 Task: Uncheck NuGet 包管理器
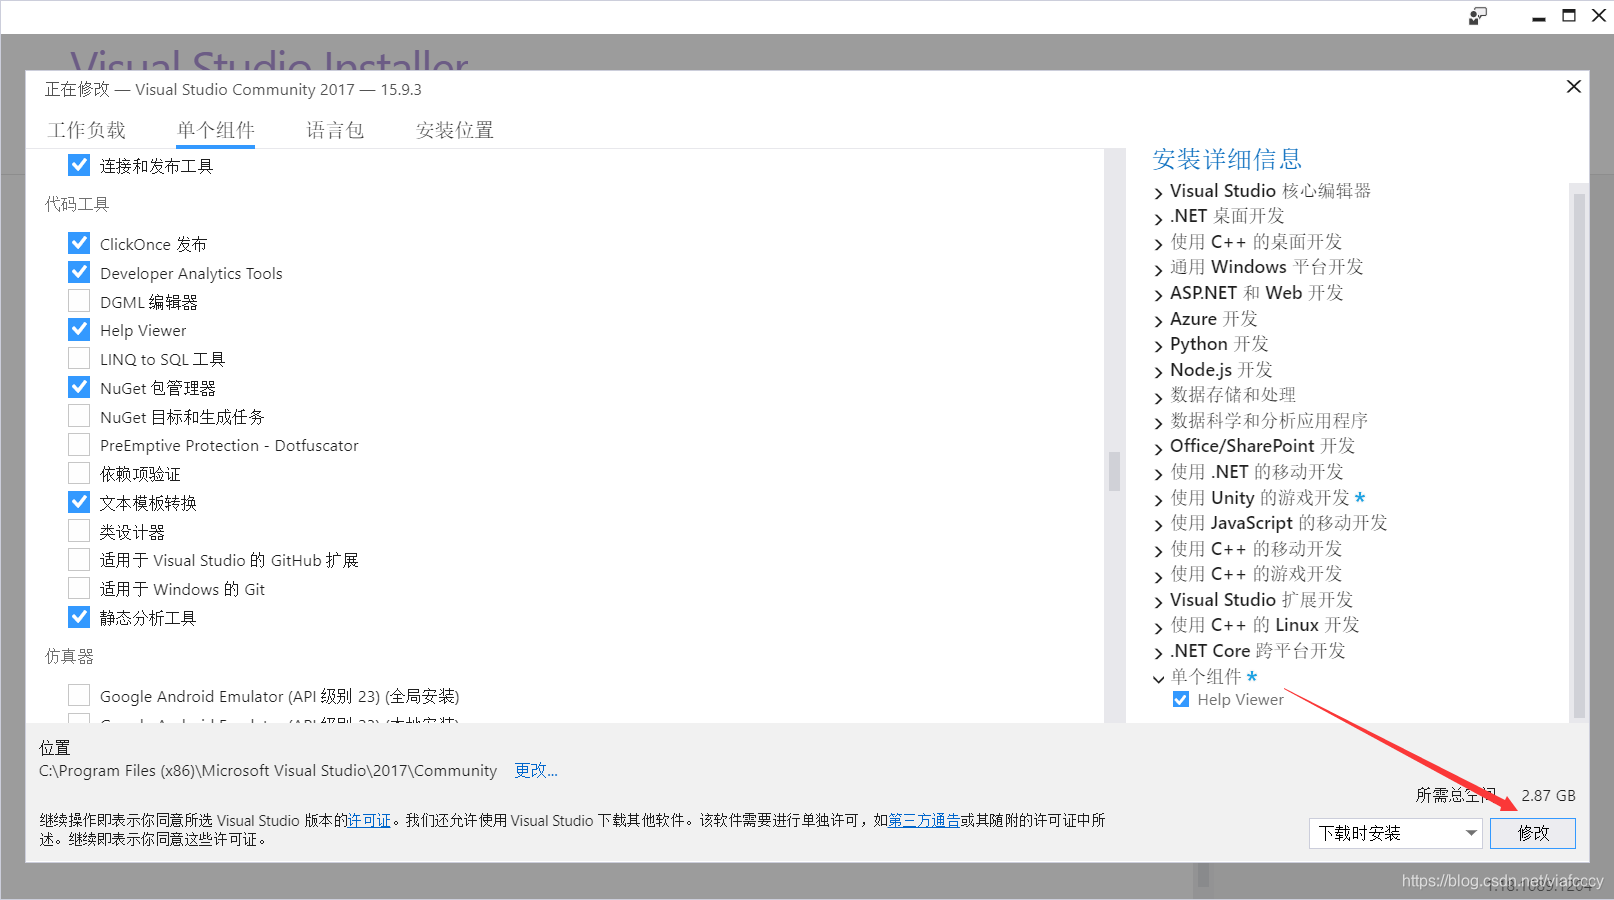[x=79, y=387]
